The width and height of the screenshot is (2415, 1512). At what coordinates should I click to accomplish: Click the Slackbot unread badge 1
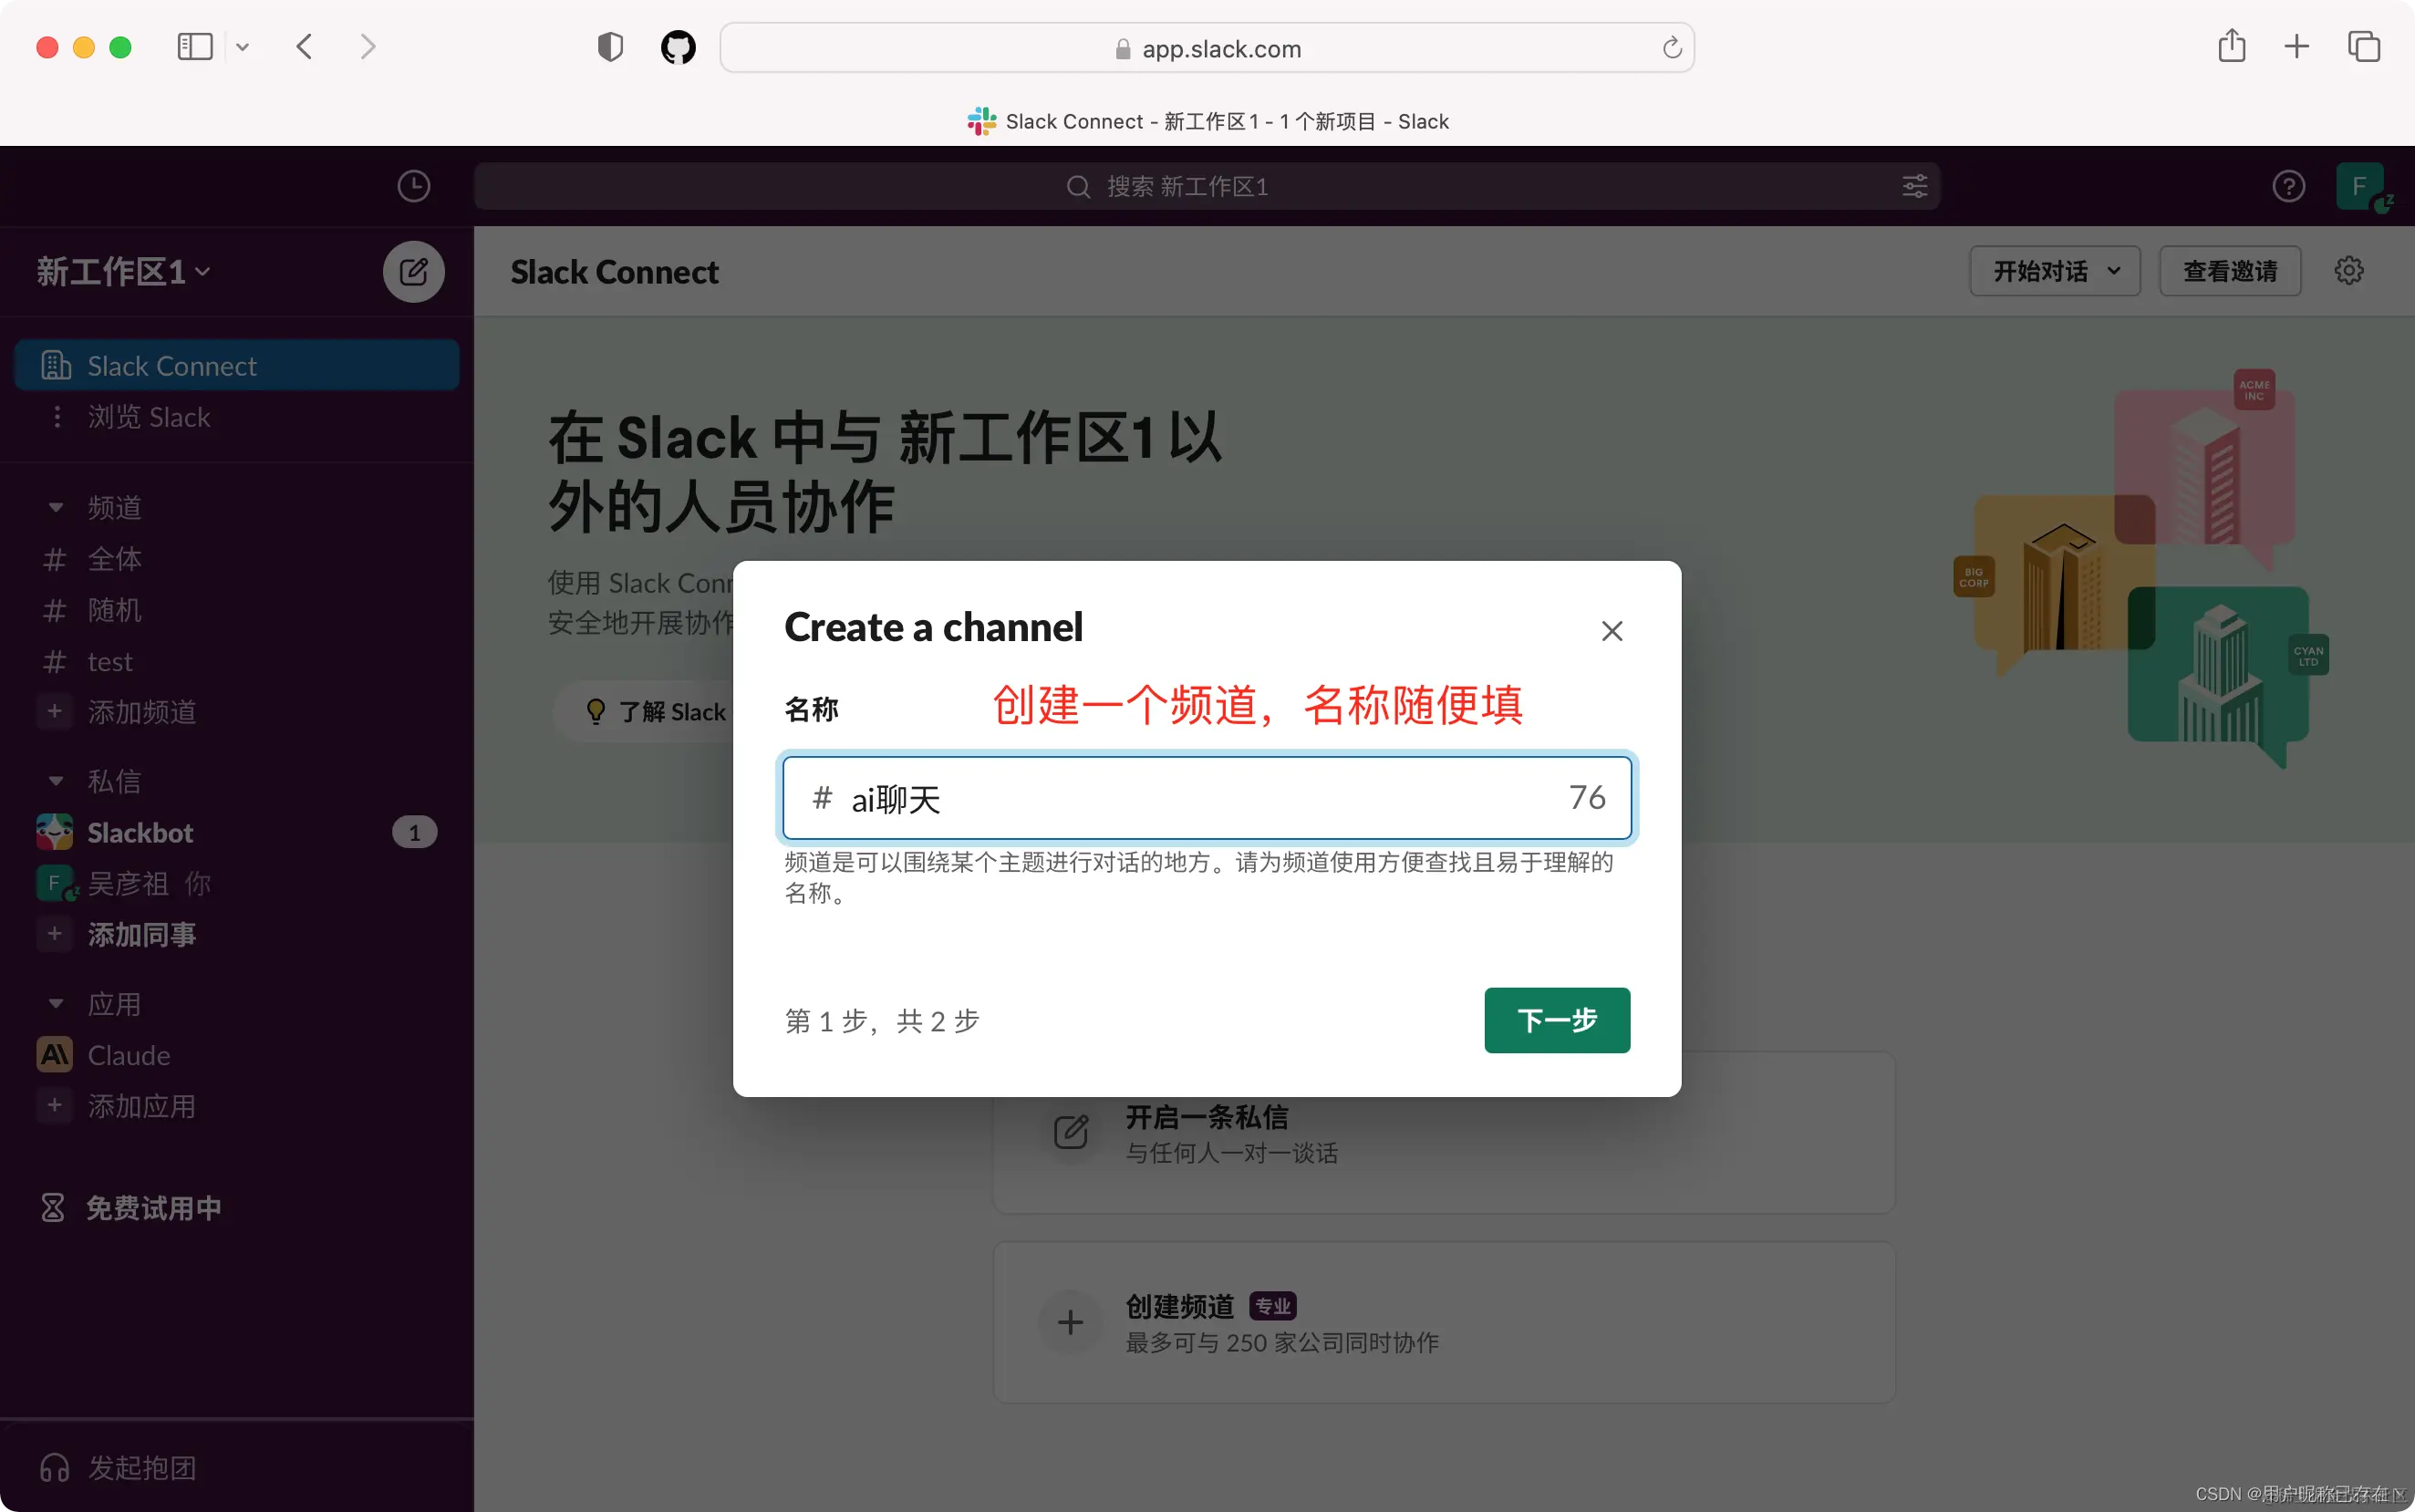tap(414, 832)
